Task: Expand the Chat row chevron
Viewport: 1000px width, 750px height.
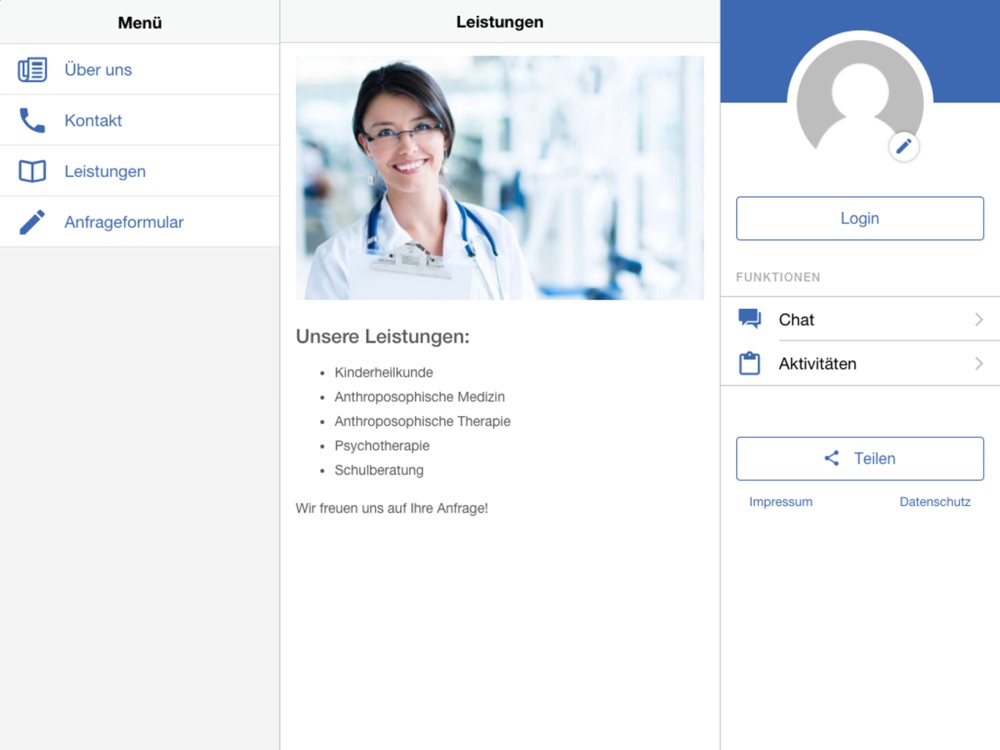Action: pos(978,319)
